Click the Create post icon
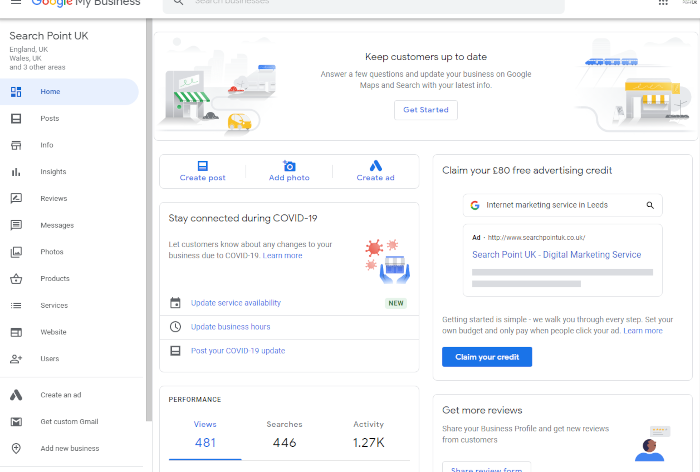Viewport: 700px width, 472px height. [x=203, y=166]
